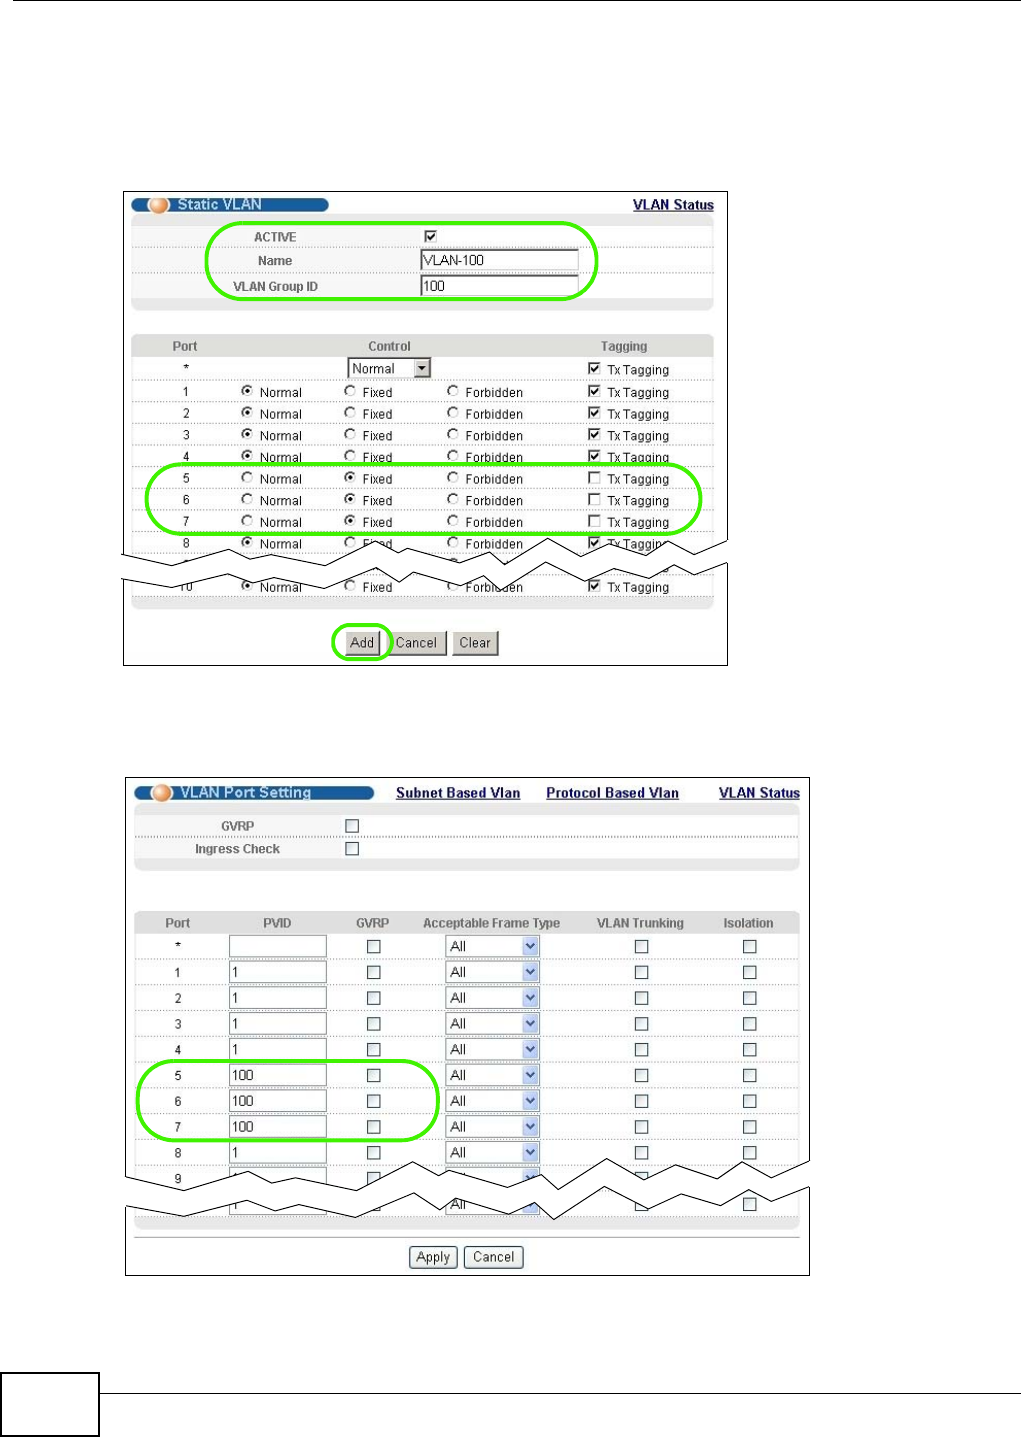Select Forbidden for port 1

(453, 391)
